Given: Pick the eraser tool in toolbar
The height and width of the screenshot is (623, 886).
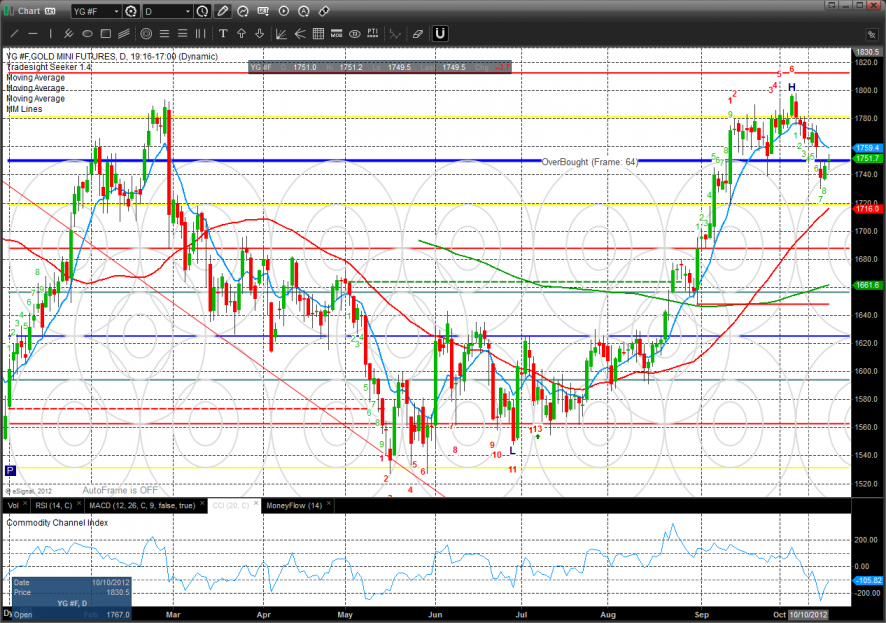Looking at the screenshot, I should (417, 34).
